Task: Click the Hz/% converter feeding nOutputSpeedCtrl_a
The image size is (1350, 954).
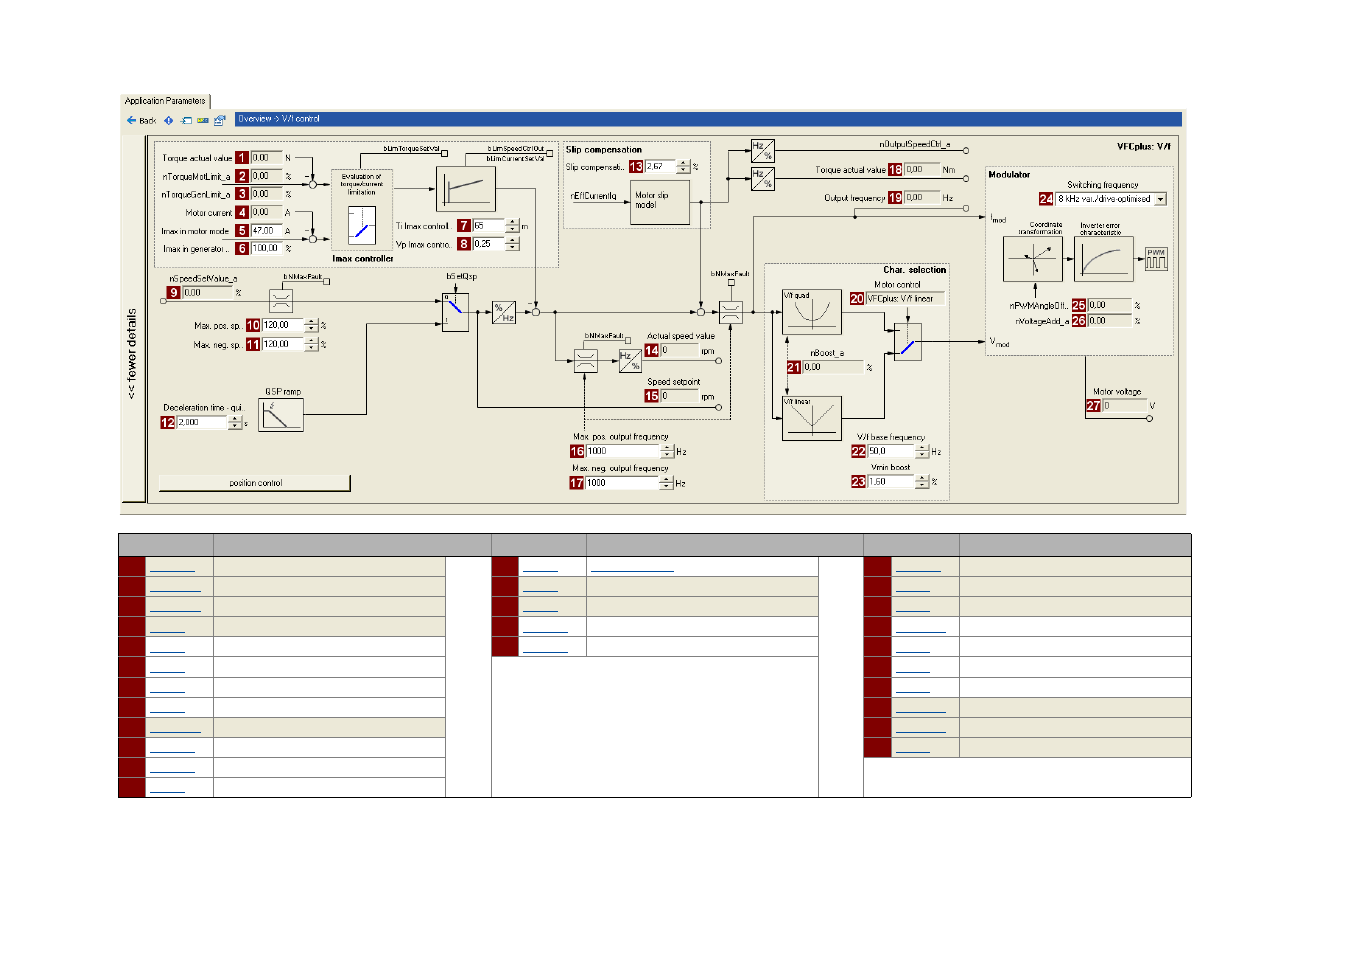Action: 763,151
